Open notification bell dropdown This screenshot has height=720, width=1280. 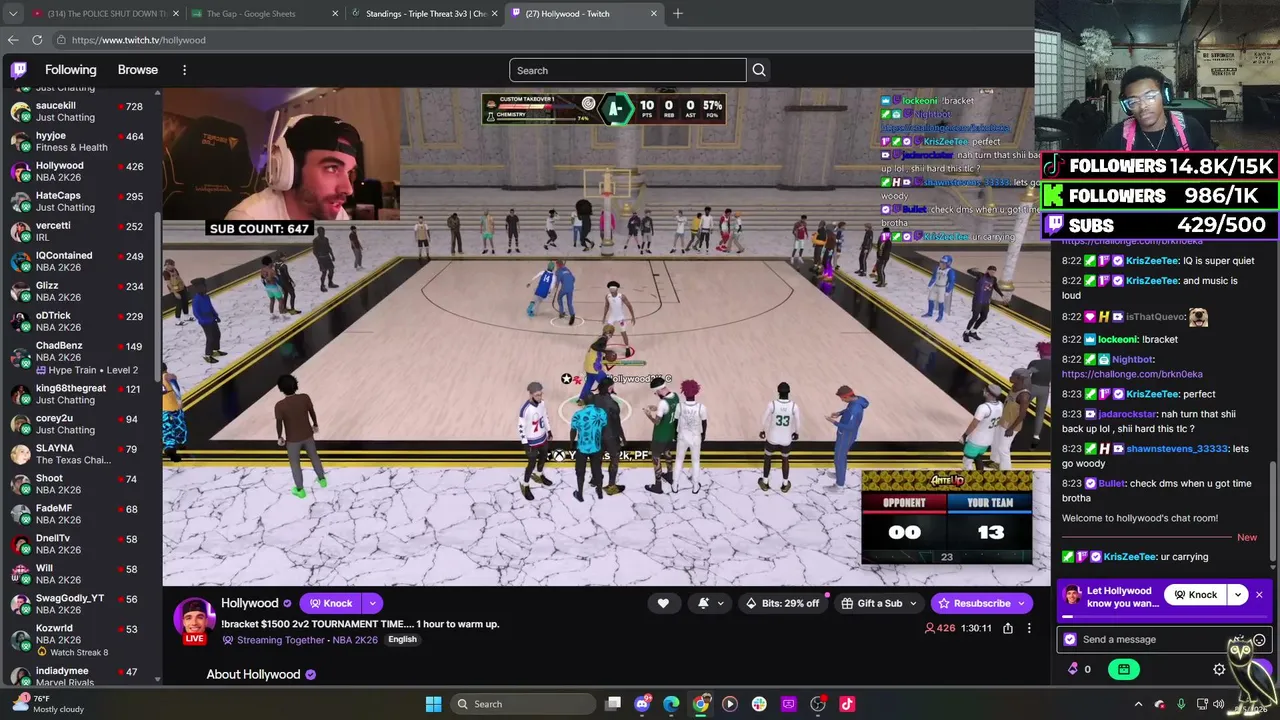click(709, 603)
